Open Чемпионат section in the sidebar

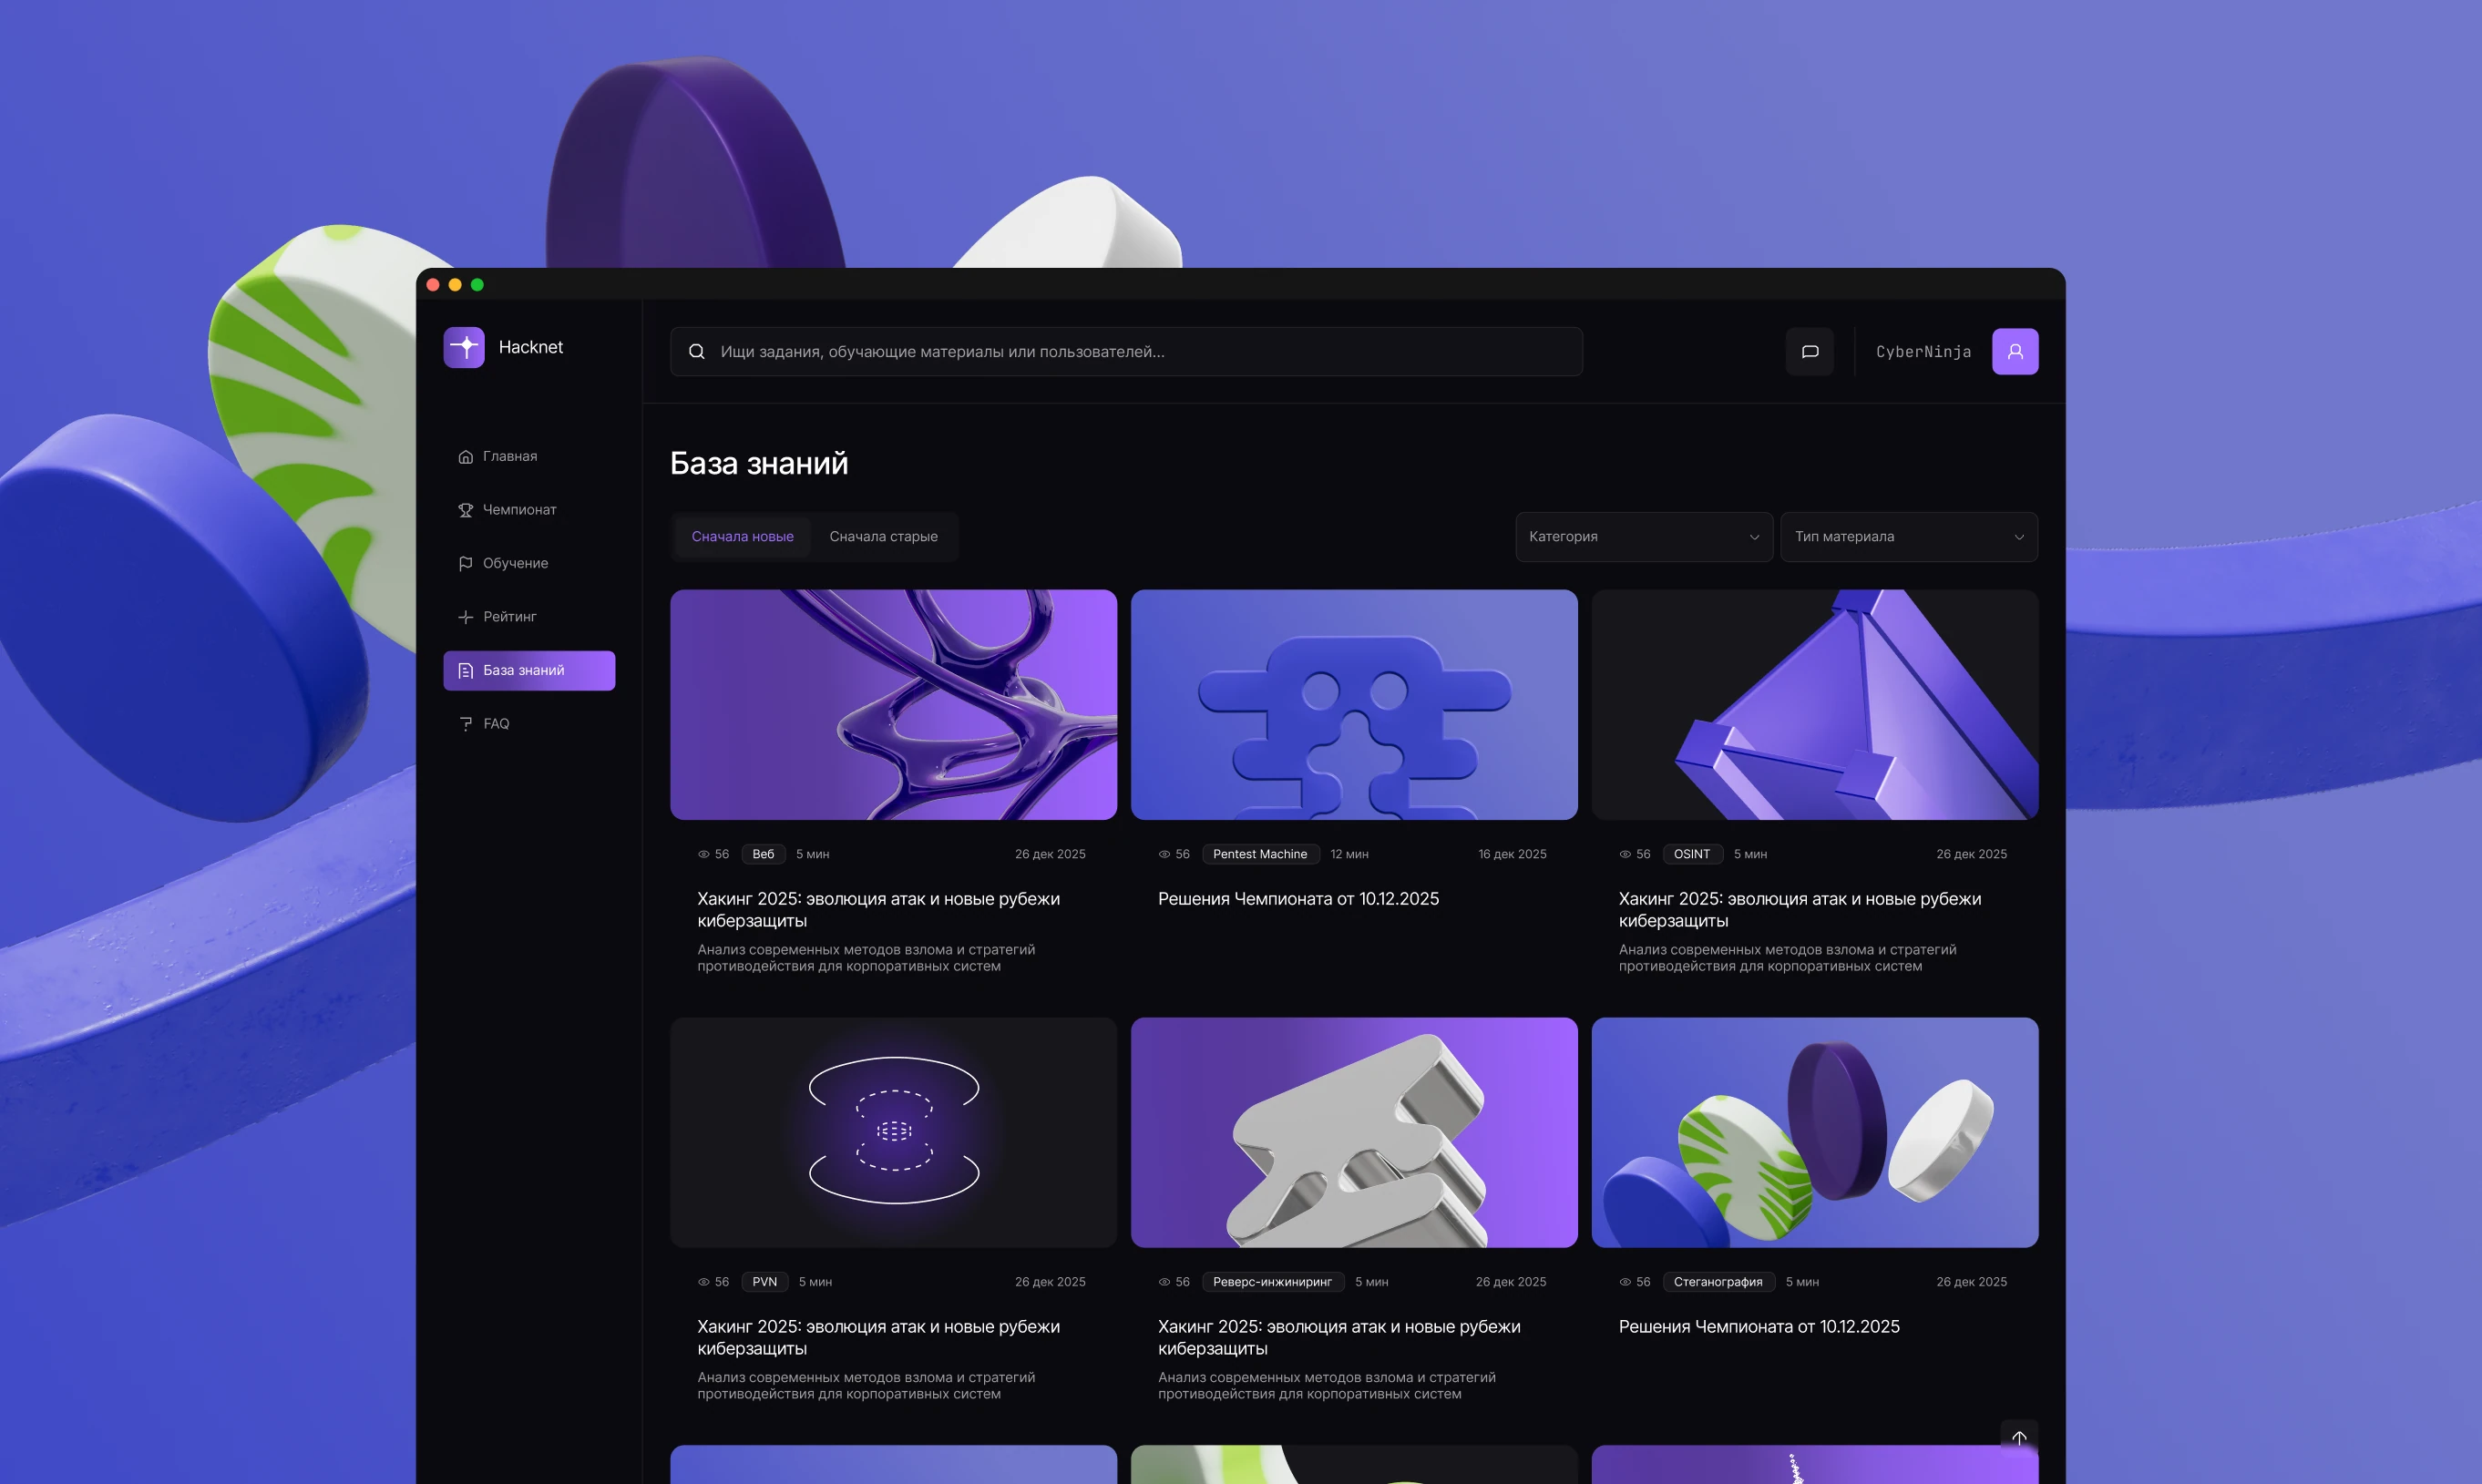tap(529, 510)
